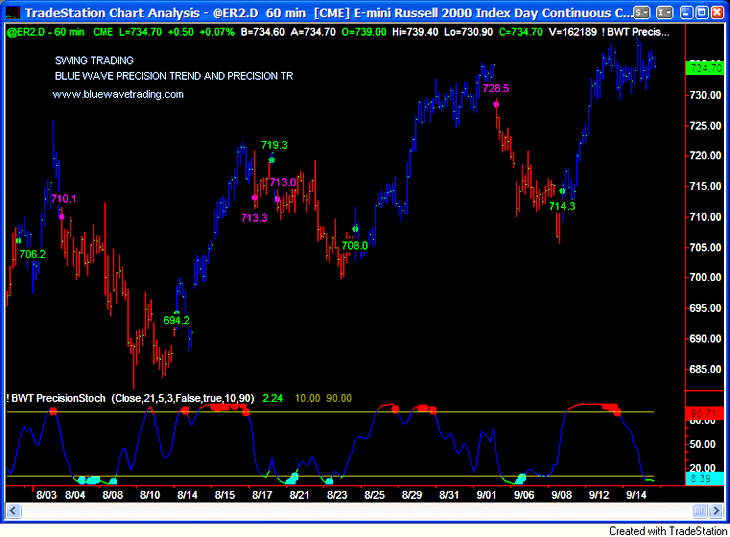
Task: Click the 708.0 green buy signal label
Action: (x=355, y=246)
